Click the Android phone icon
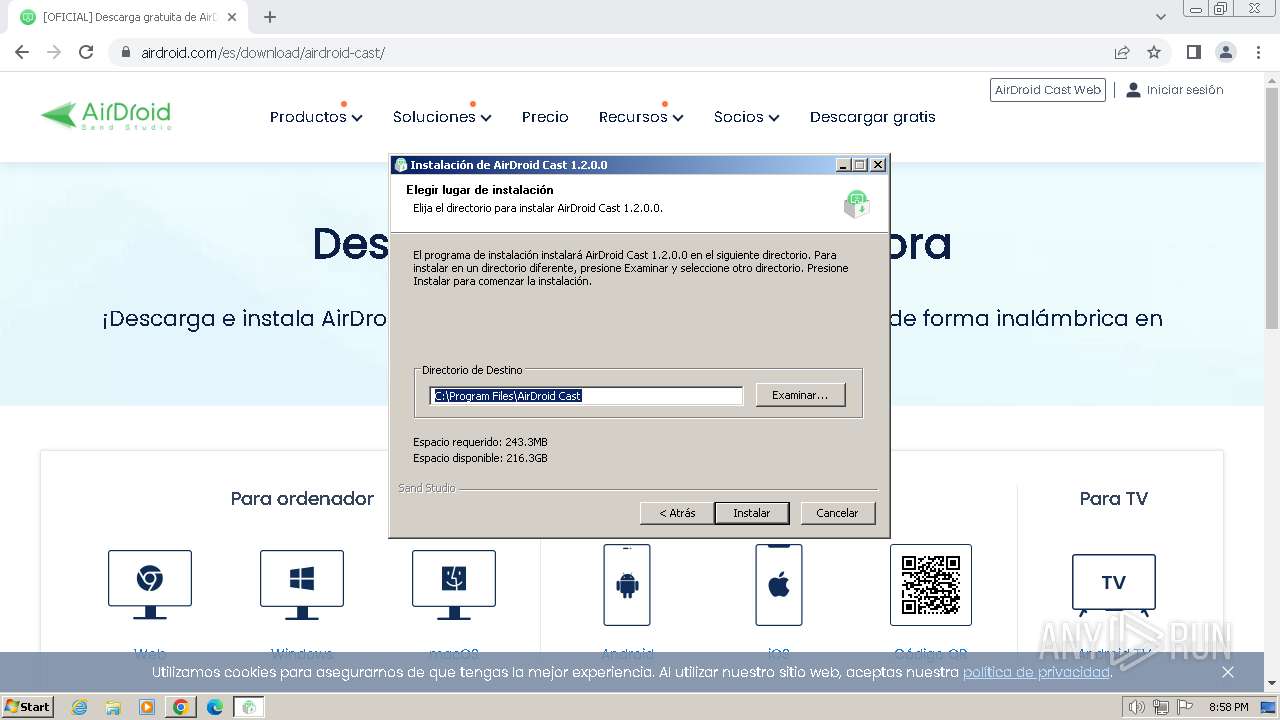The height and width of the screenshot is (720, 1280). [x=627, y=585]
